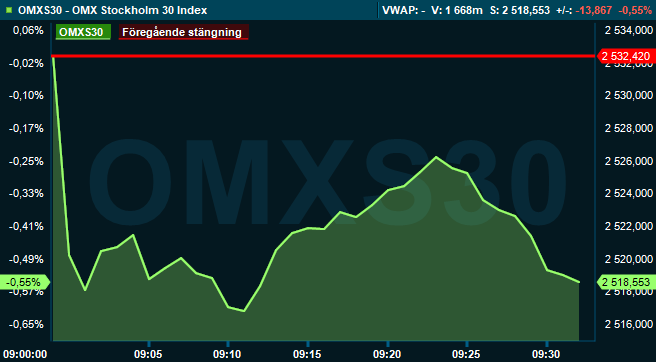This screenshot has width=656, height=362.
Task: Select the OMXS30 - OMX Stockholm 30 Index title
Action: click(113, 10)
